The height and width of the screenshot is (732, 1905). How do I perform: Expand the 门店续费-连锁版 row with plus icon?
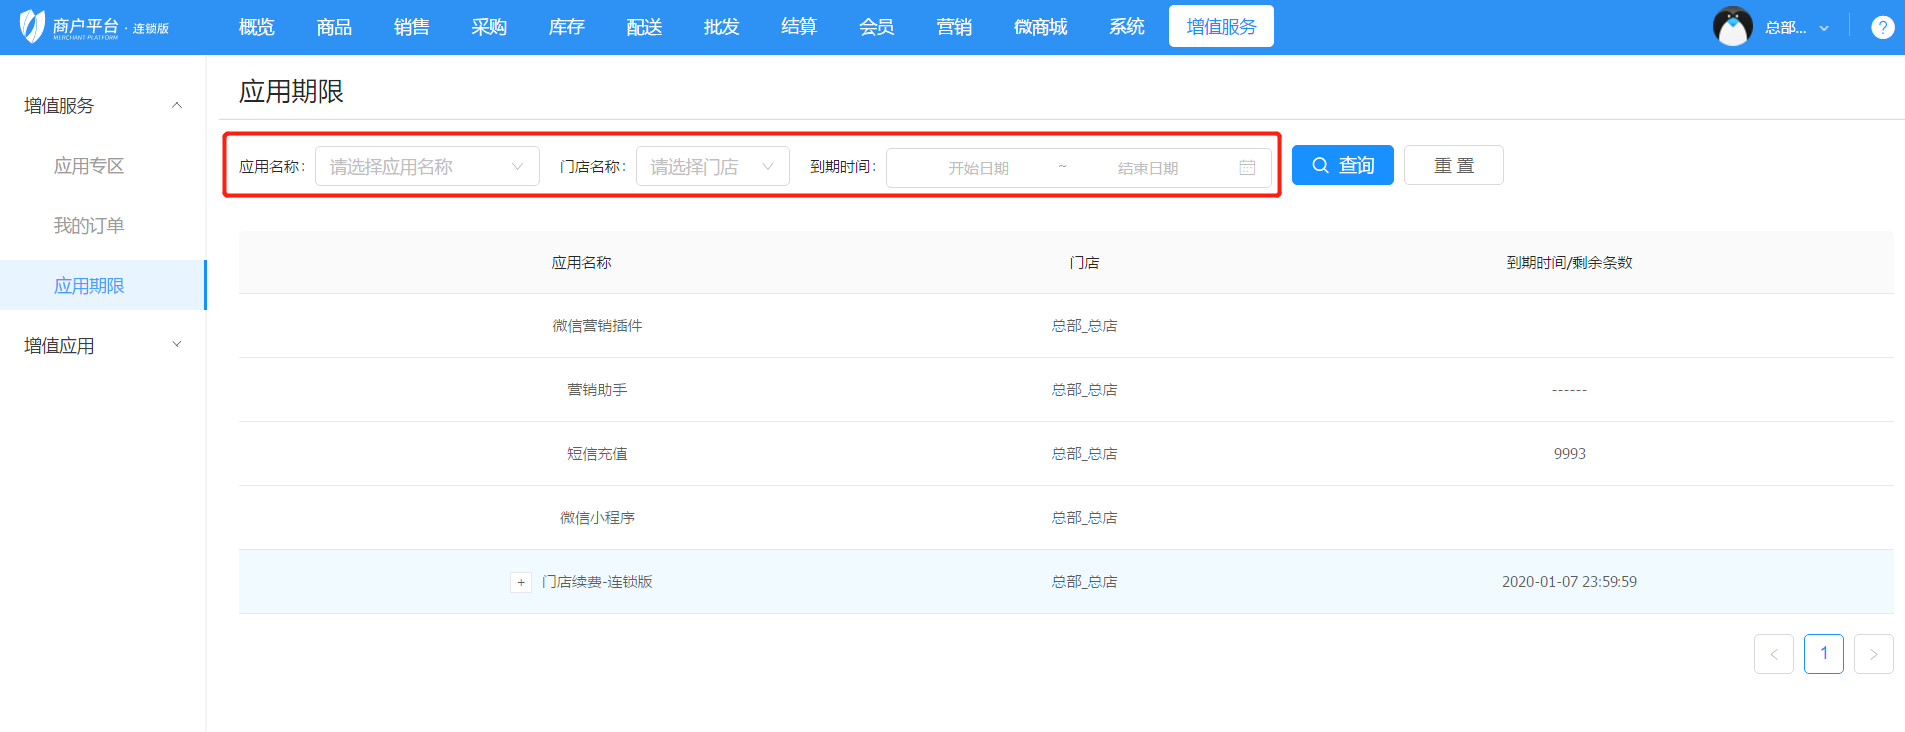521,582
